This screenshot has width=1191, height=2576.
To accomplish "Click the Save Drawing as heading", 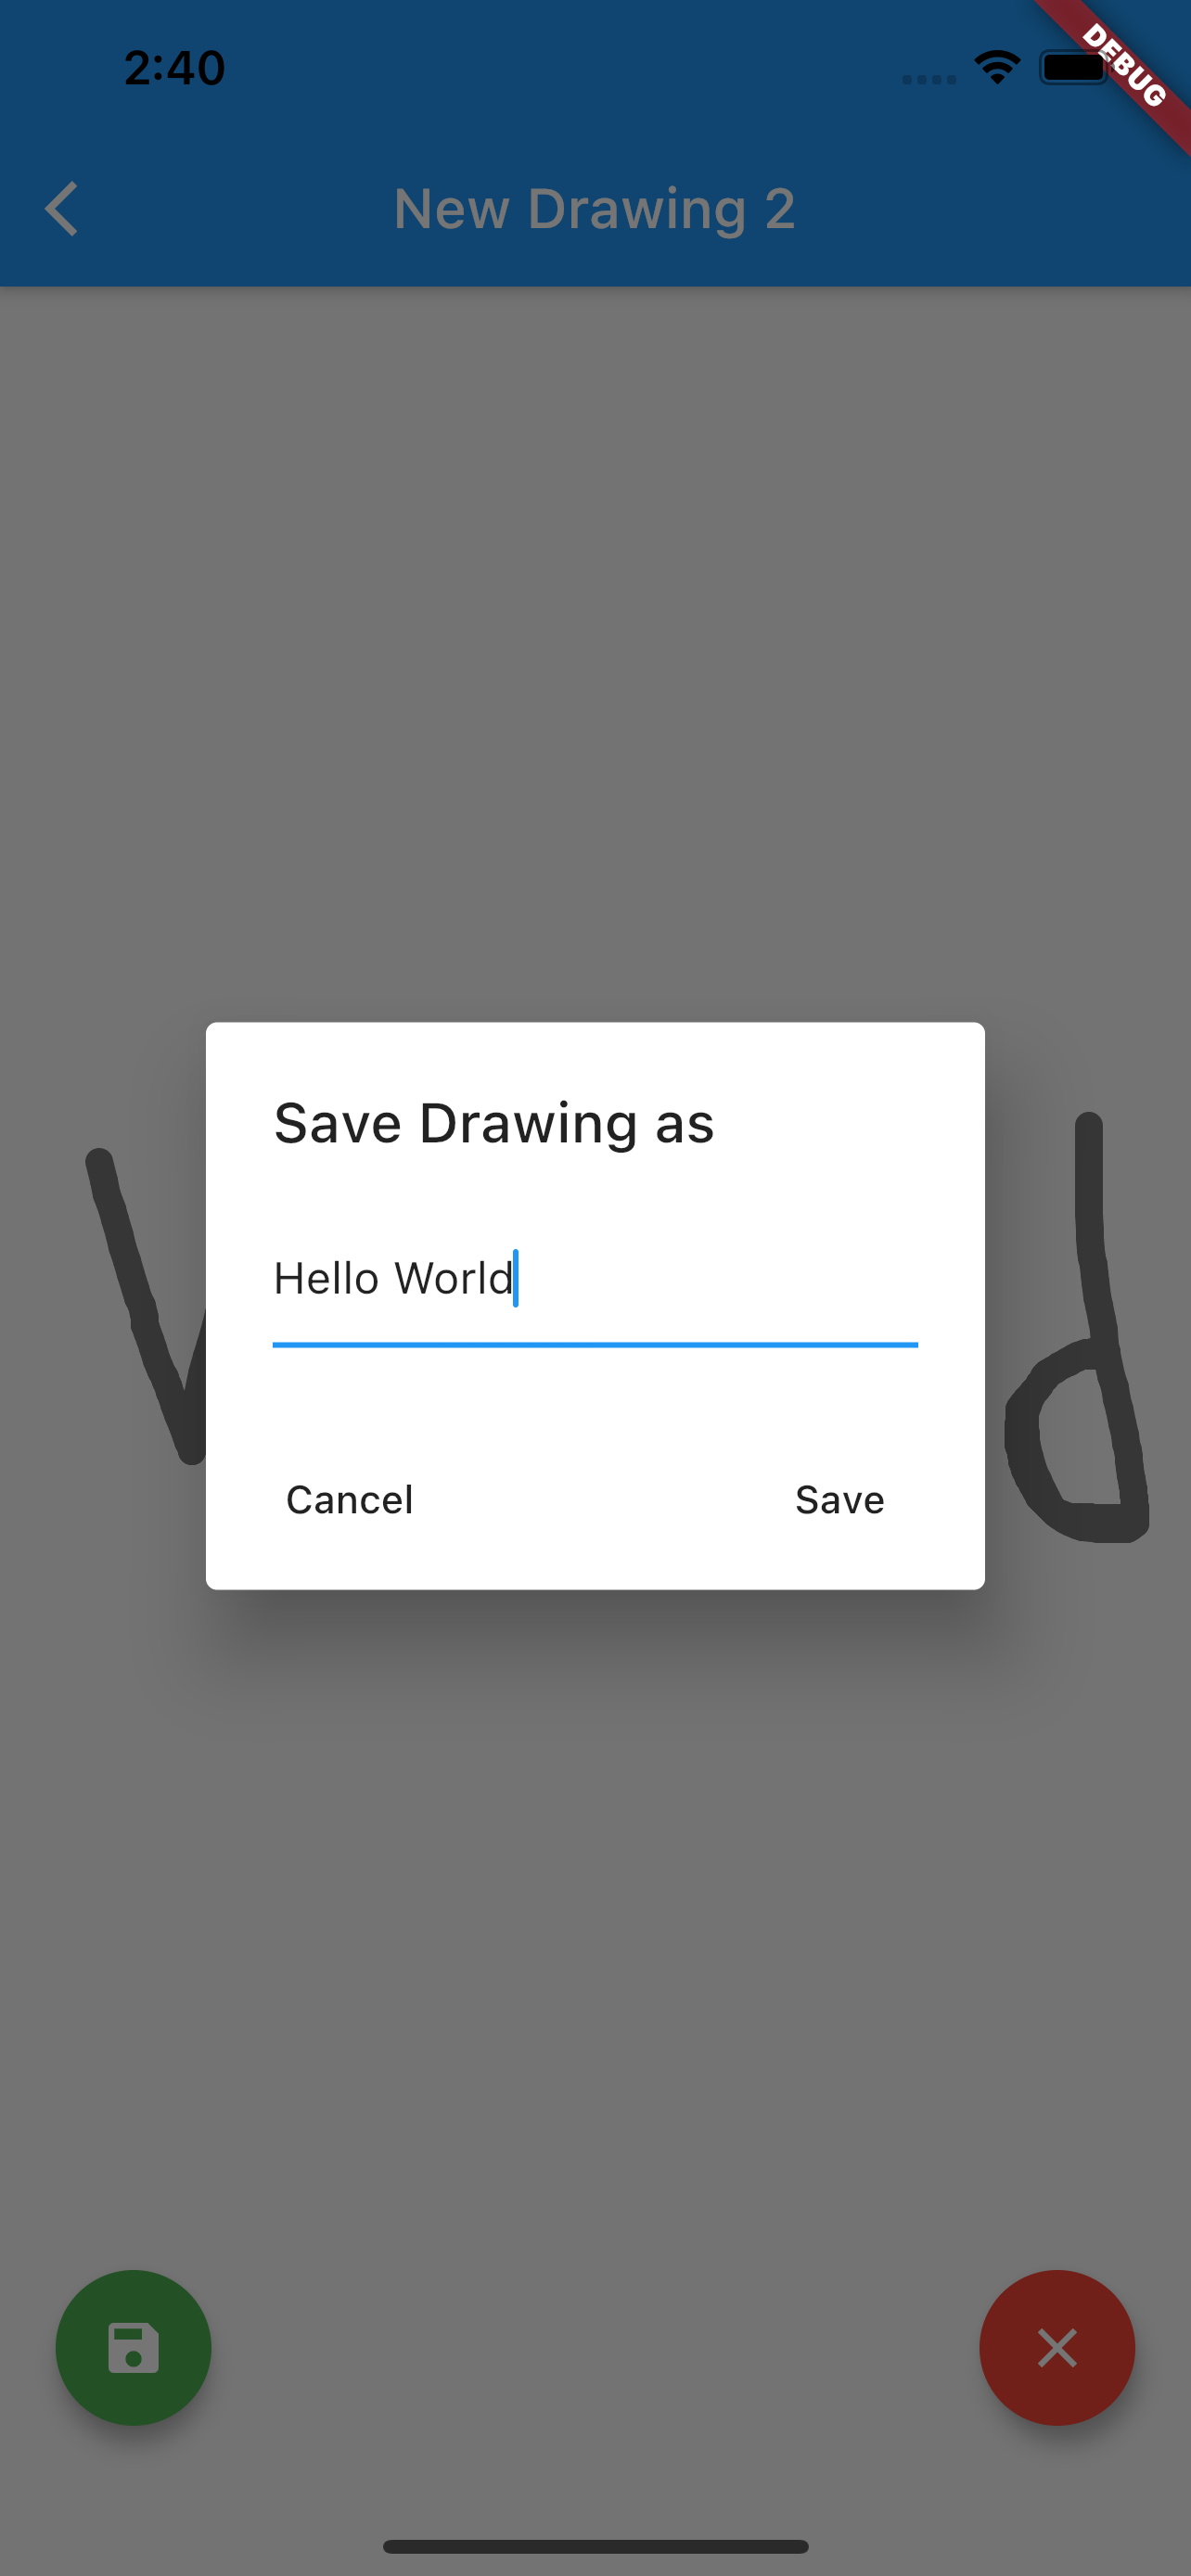I will point(494,1123).
